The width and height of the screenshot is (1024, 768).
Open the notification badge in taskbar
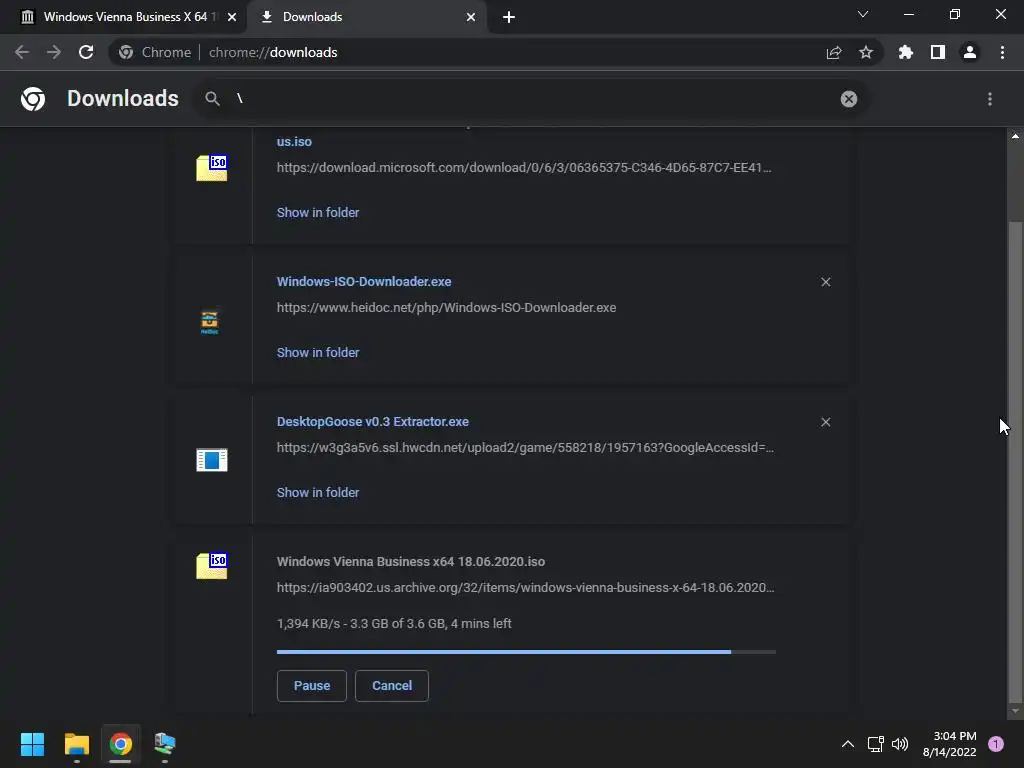pos(996,744)
